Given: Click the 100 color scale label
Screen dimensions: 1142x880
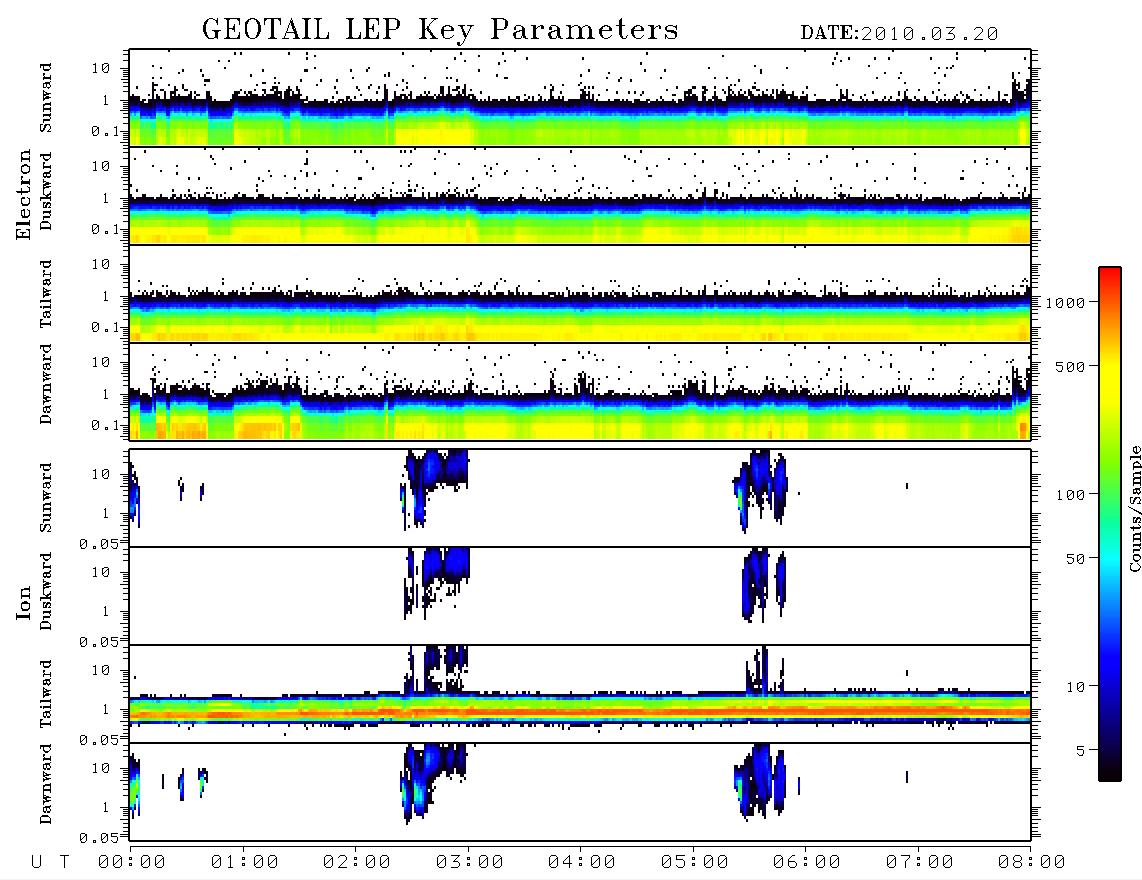Looking at the screenshot, I should [1071, 495].
